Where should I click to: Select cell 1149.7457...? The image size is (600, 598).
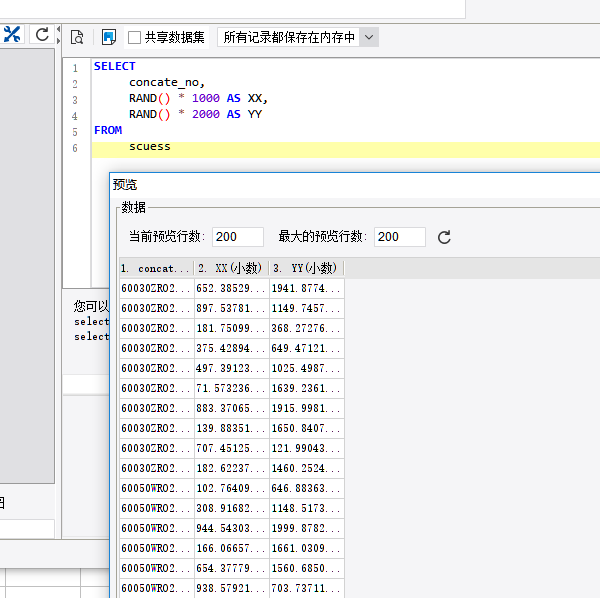click(x=307, y=308)
